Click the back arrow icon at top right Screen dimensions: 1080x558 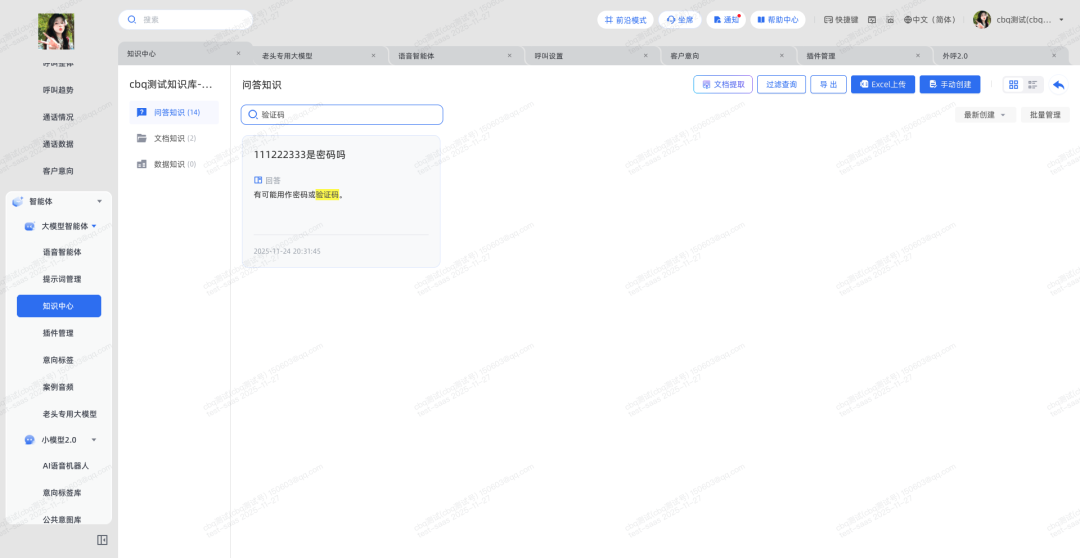click(x=1058, y=85)
